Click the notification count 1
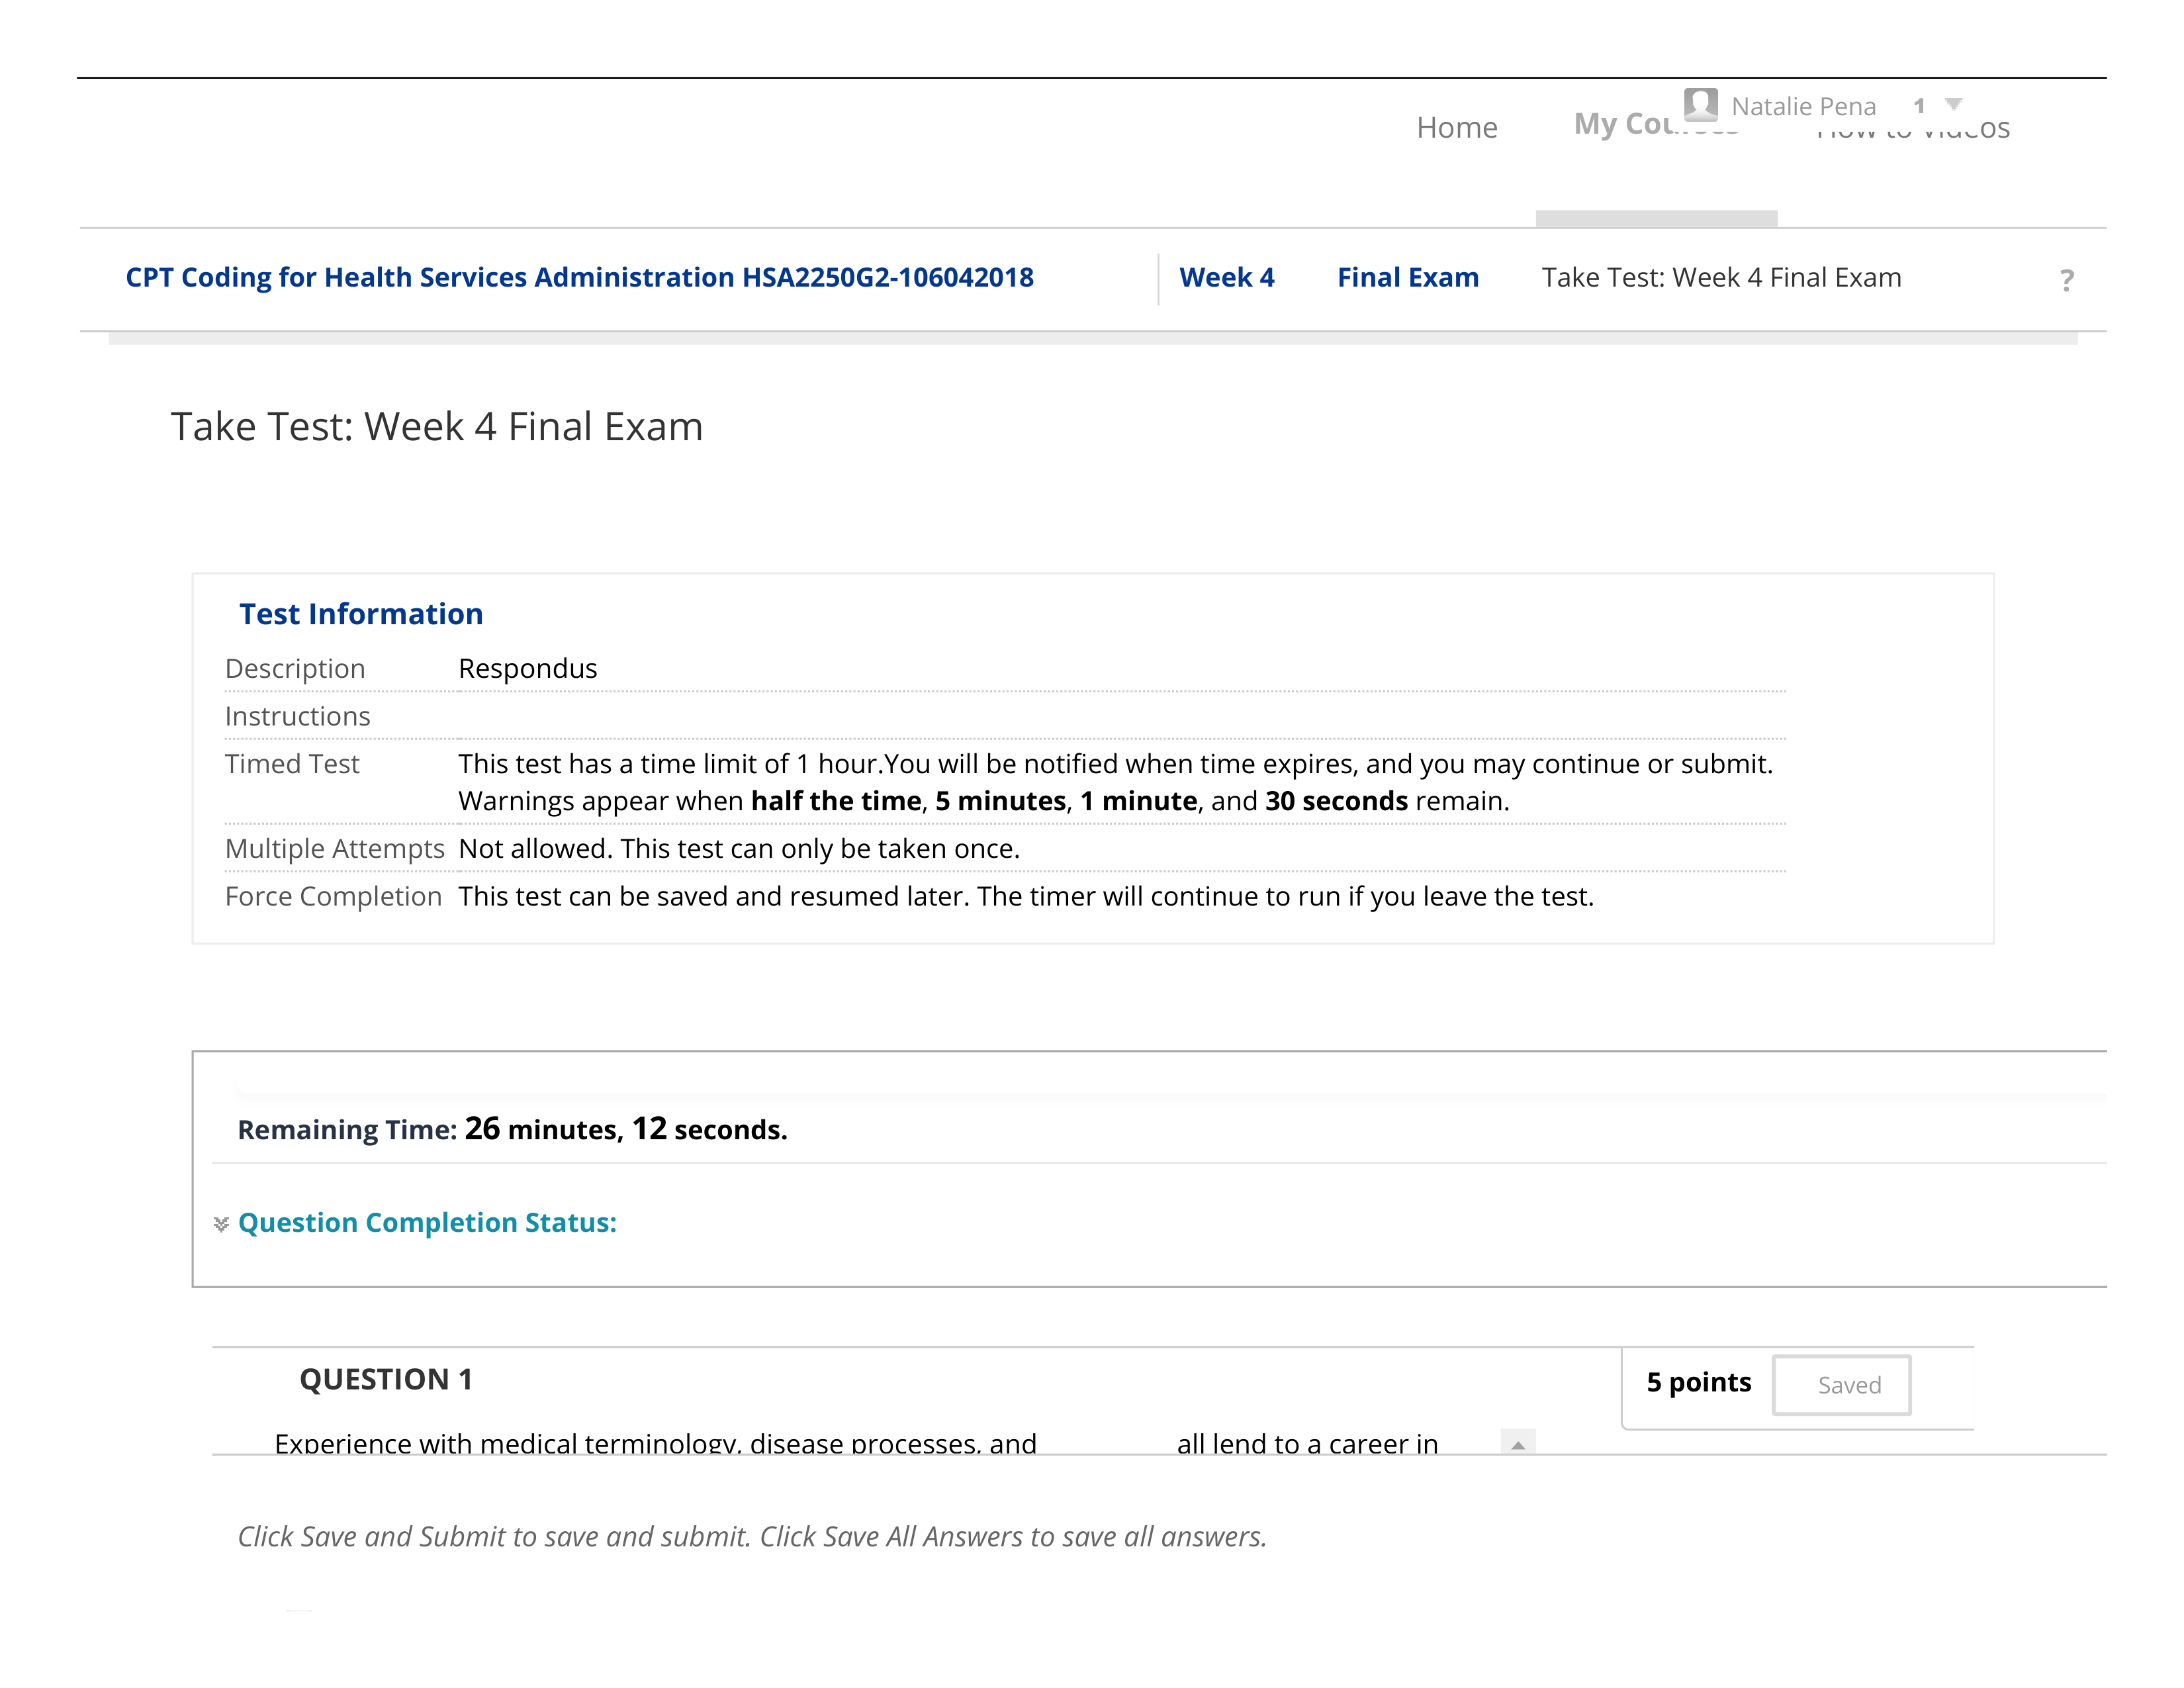Screen dimensions: 2184x1688 pos(1919,106)
